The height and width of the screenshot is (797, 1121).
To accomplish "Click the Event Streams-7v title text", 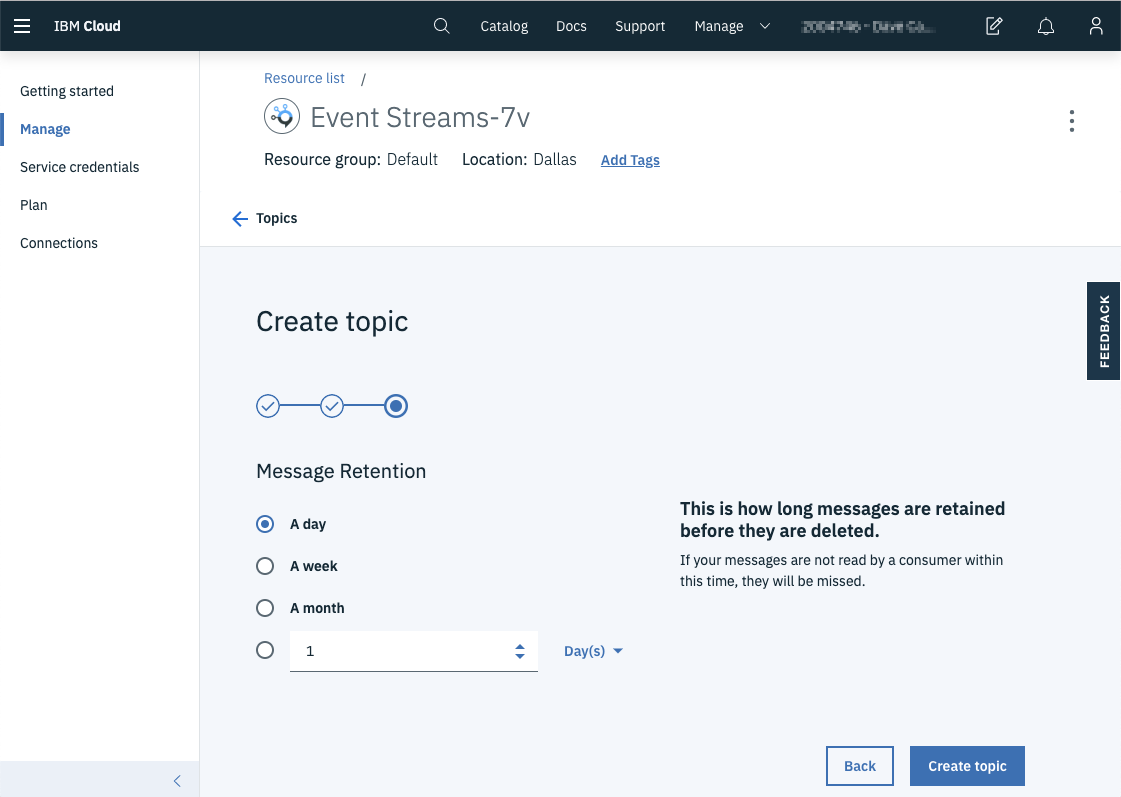I will tap(420, 117).
